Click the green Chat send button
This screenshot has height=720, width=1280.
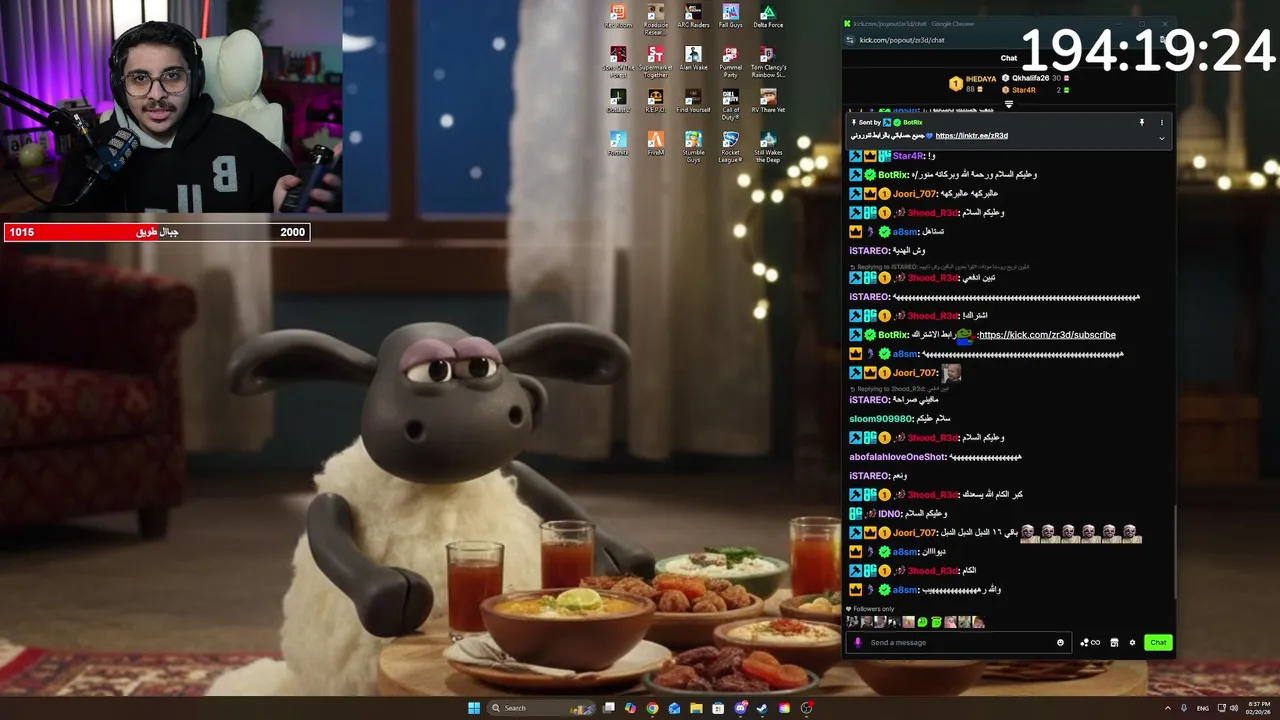point(1158,642)
